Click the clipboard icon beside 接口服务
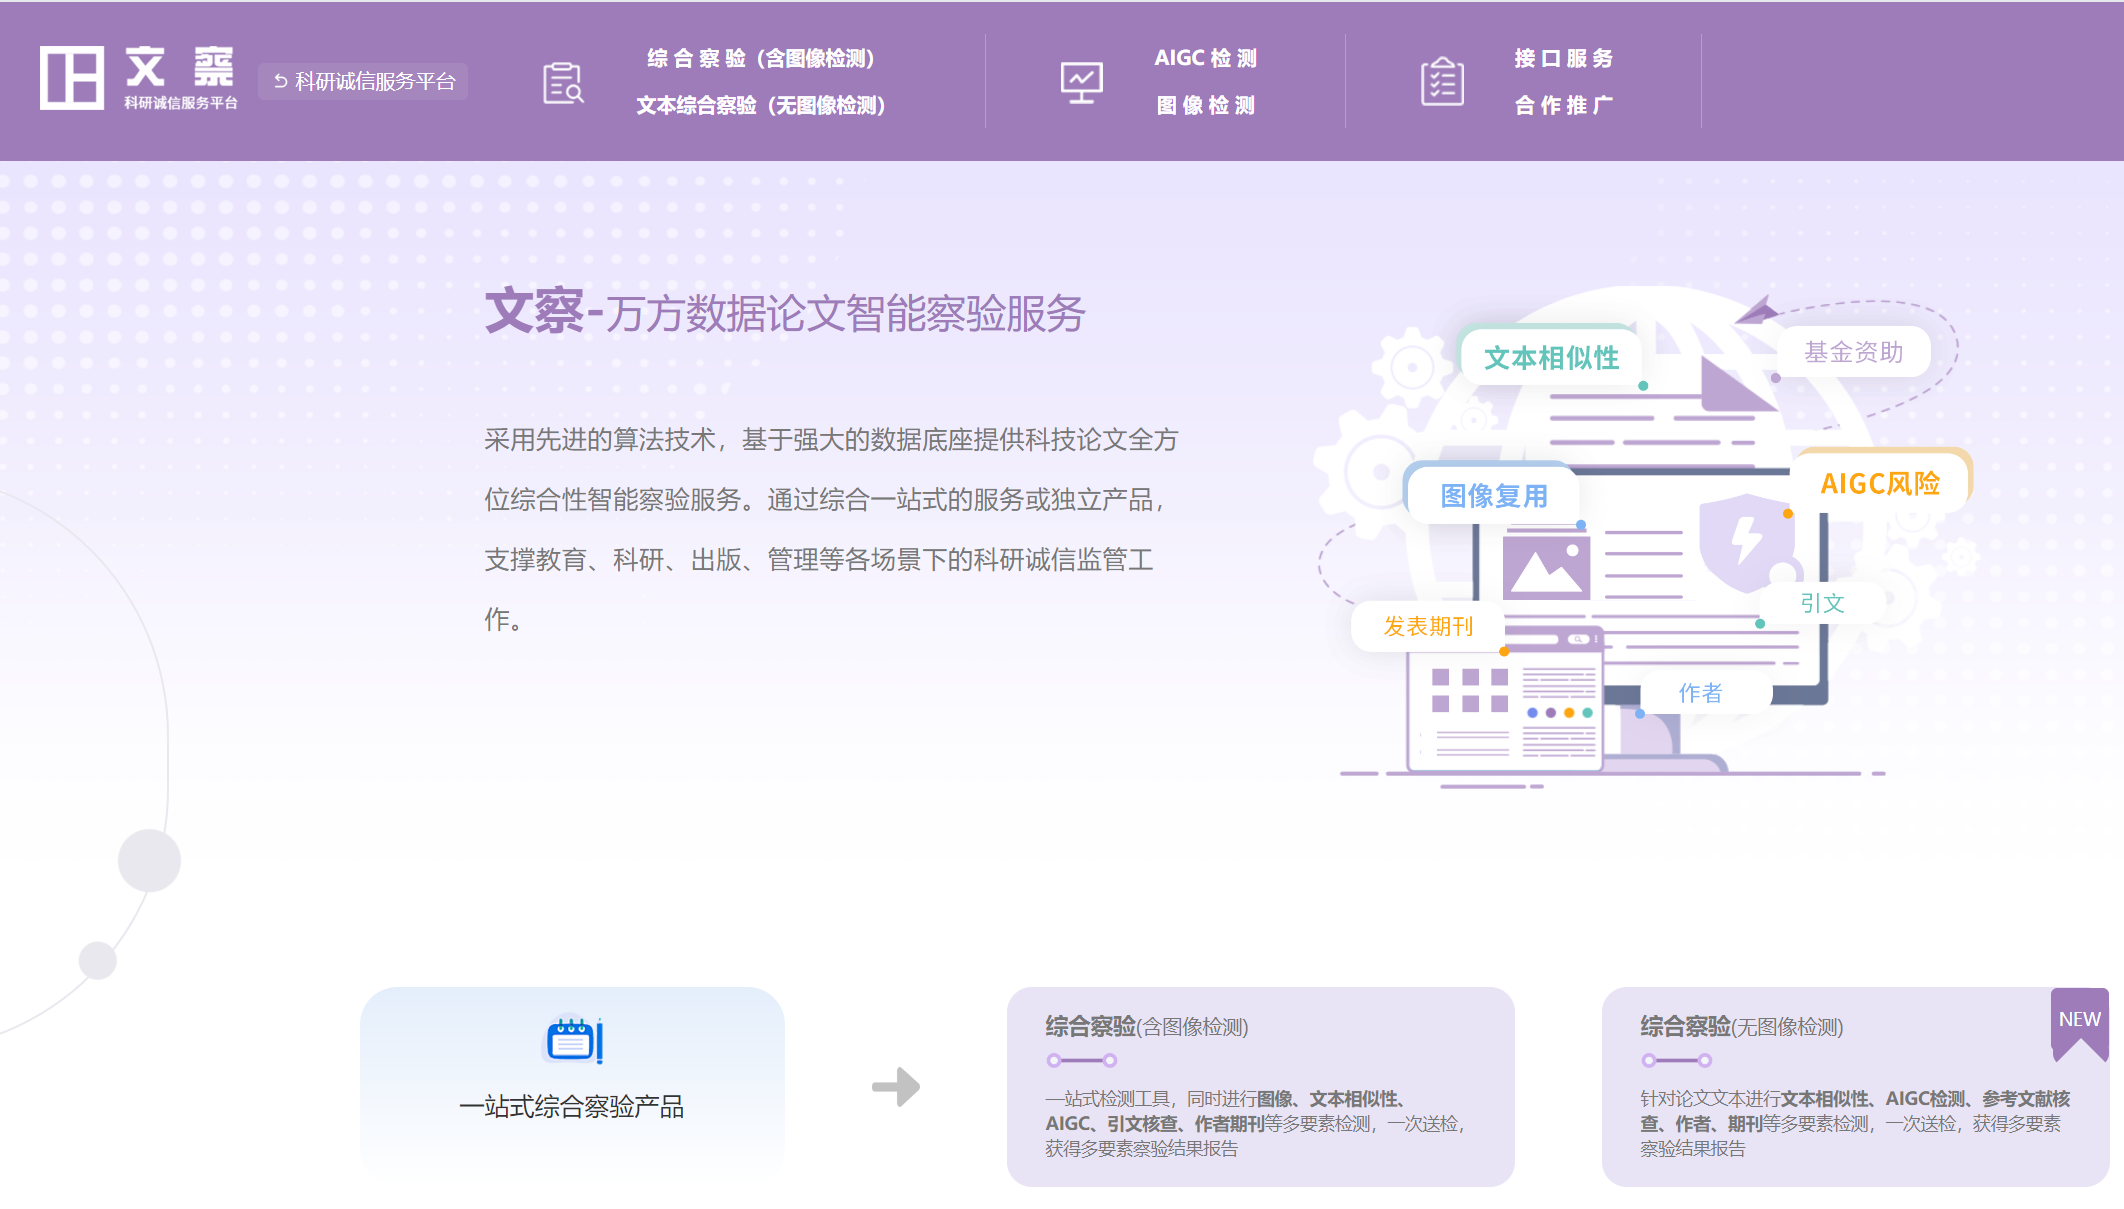Viewport: 2124px width, 1209px height. 1441,82
